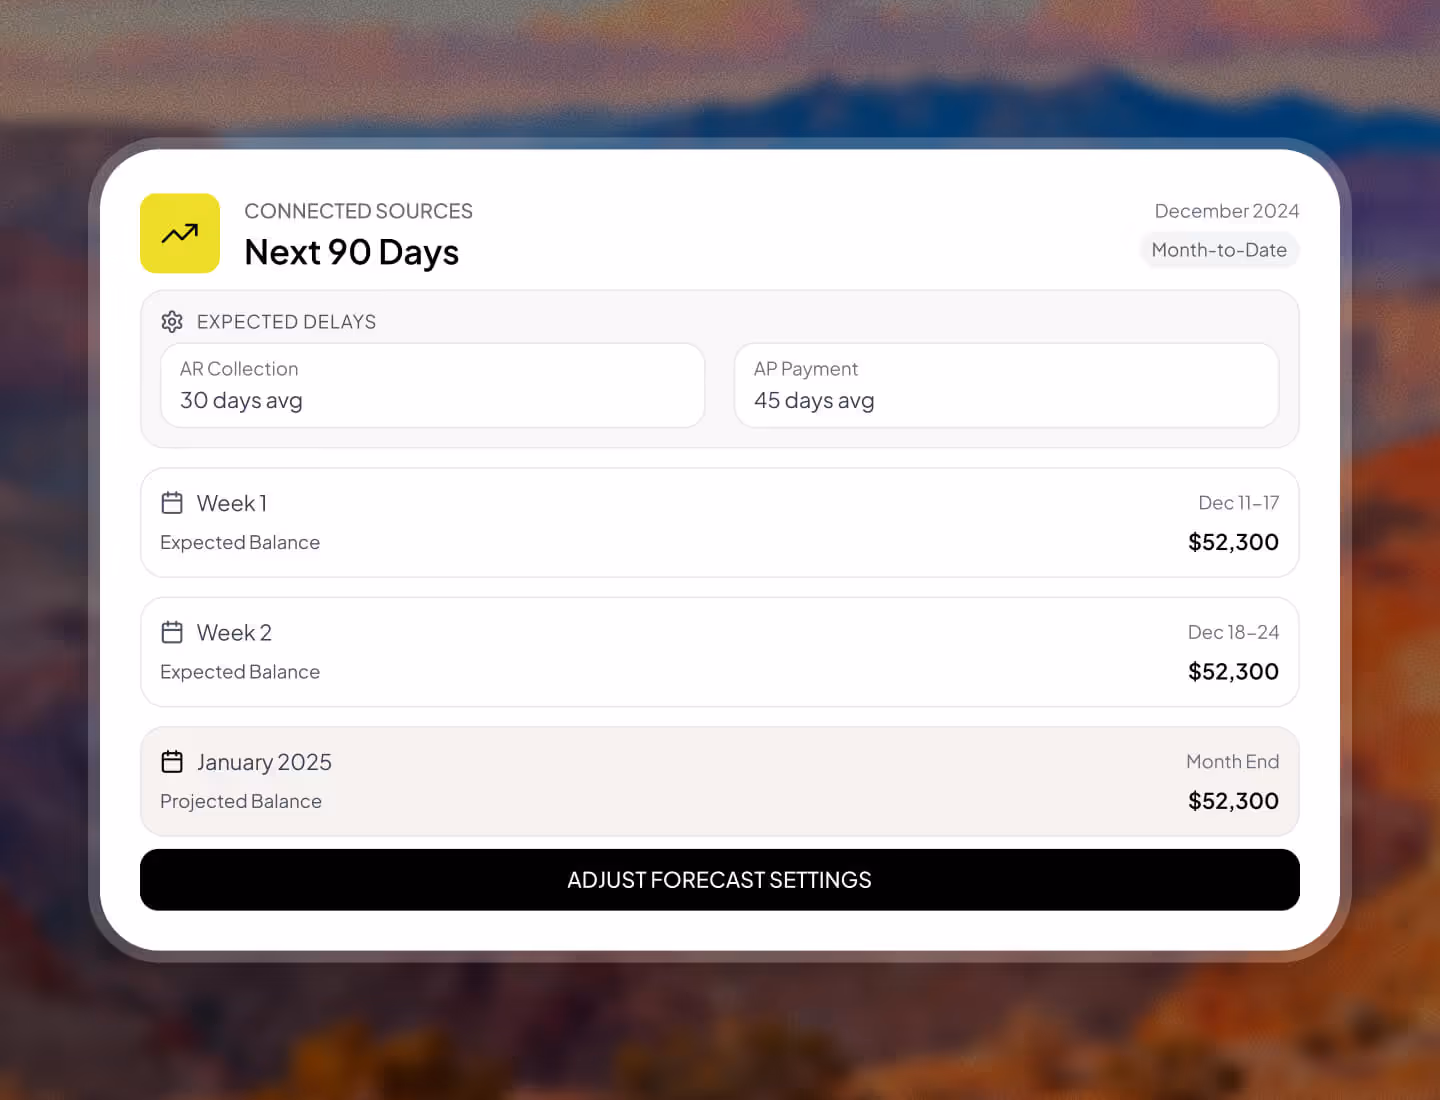Switch on the Expected Delays section

pos(286,321)
